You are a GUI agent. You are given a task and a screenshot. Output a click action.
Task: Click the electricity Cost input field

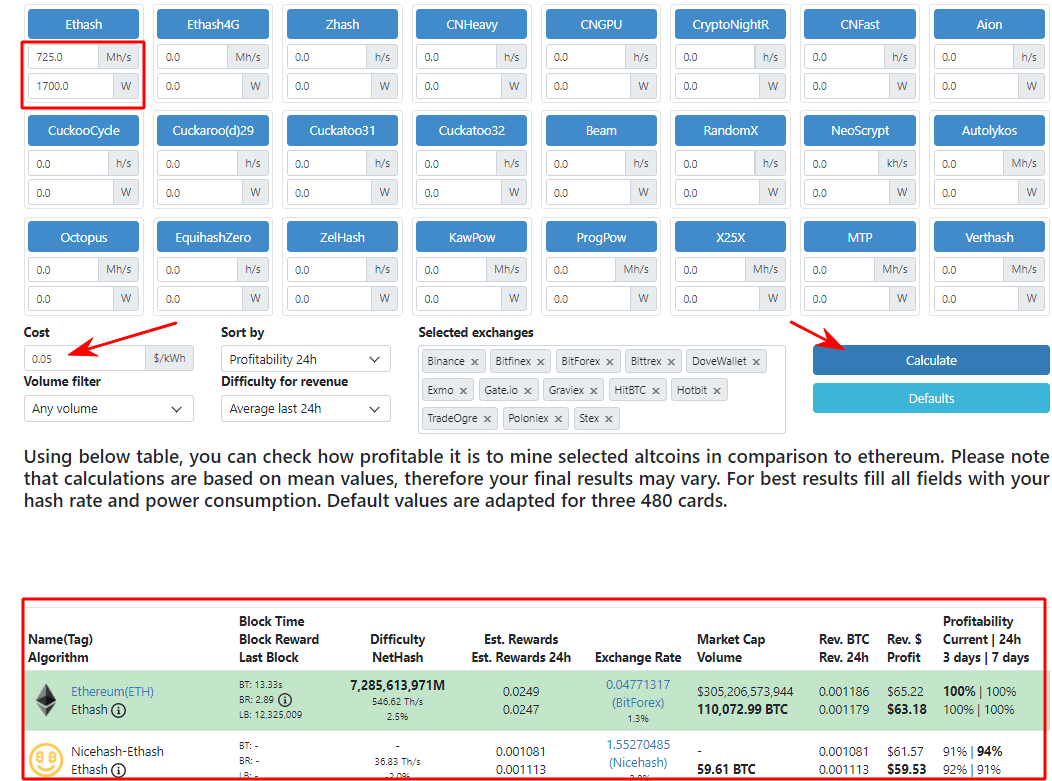point(85,359)
